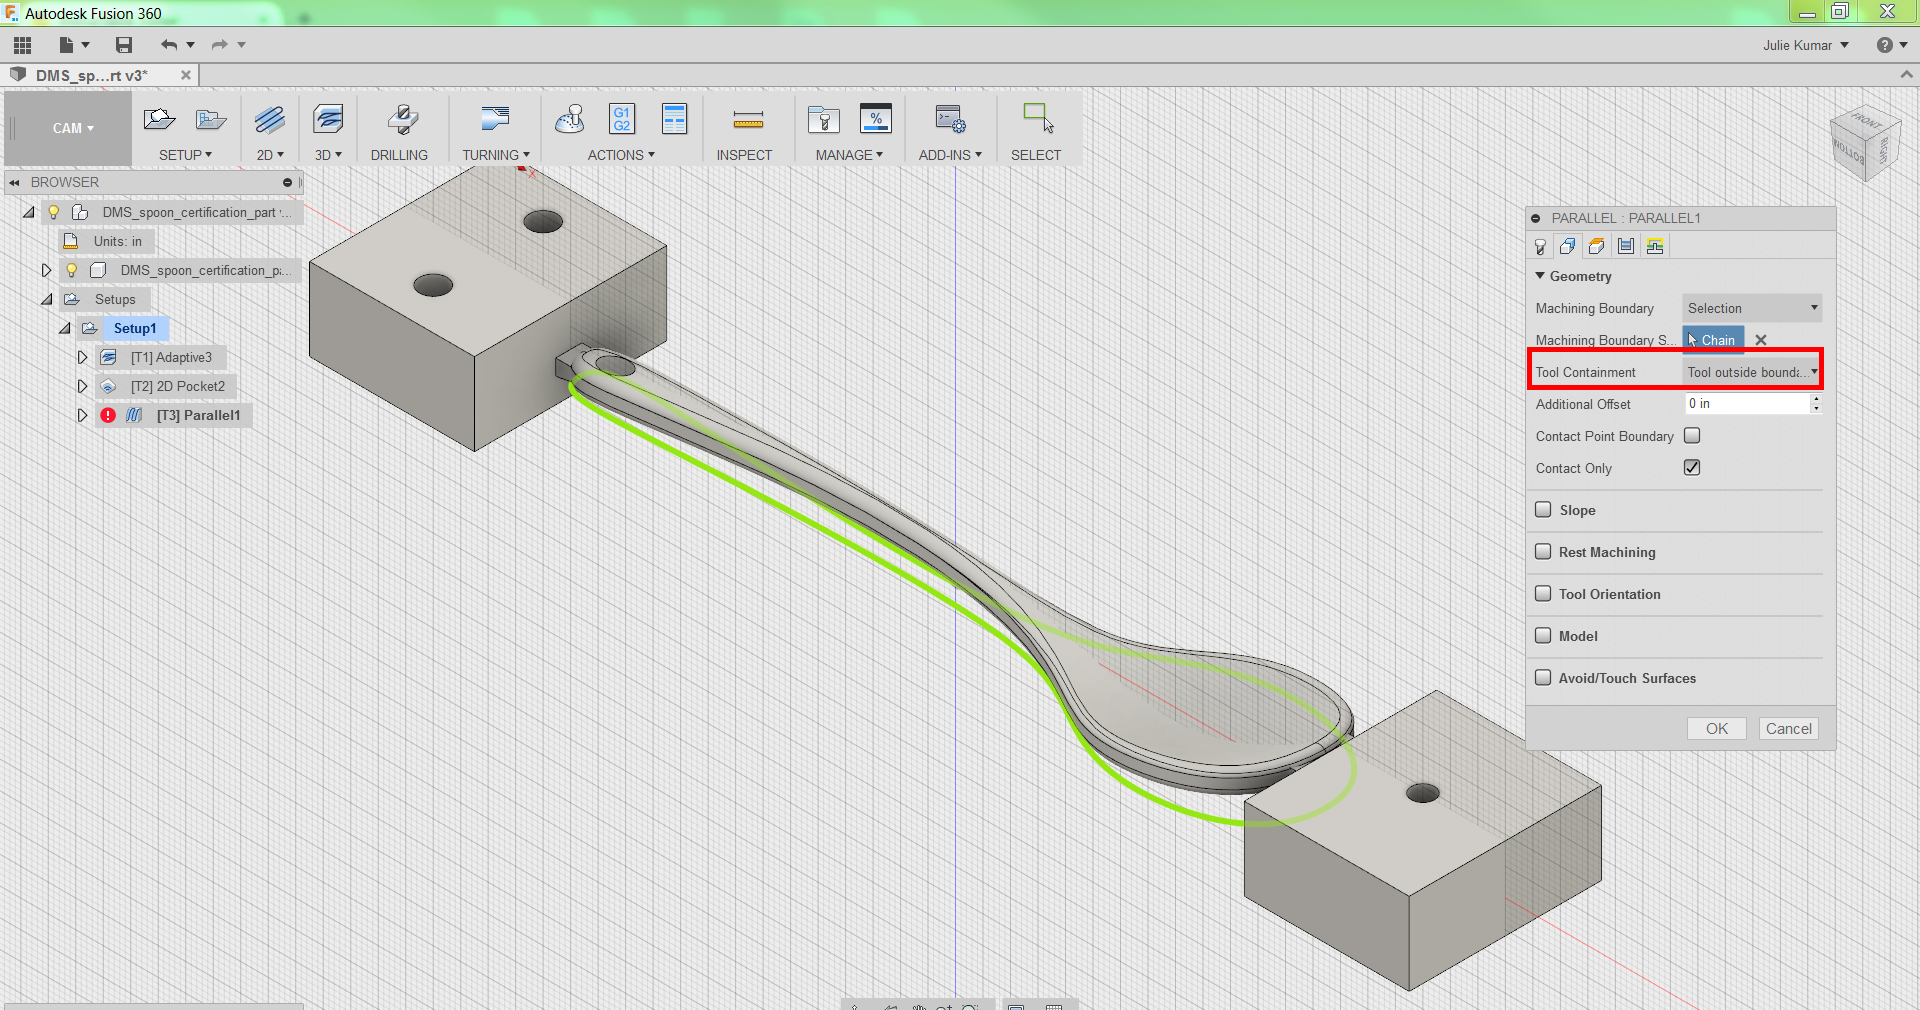
Task: Toggle DMS_spoon component lightbulb visibility
Action: (x=71, y=270)
